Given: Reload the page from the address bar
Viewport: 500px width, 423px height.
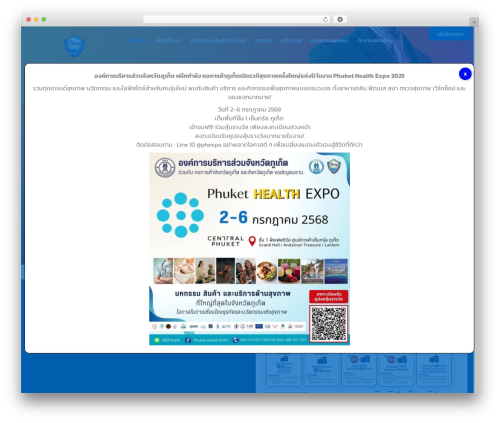Looking at the screenshot, I should [325, 20].
